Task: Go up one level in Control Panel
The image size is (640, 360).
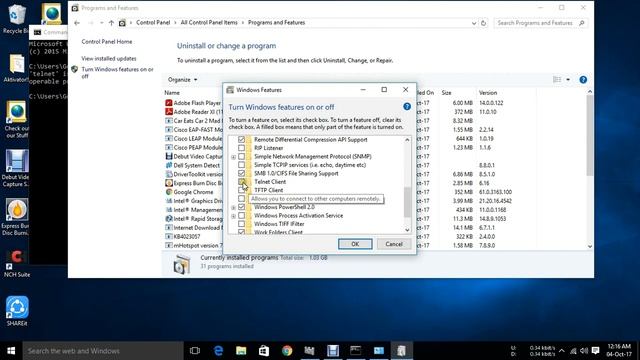Action: 111,23
